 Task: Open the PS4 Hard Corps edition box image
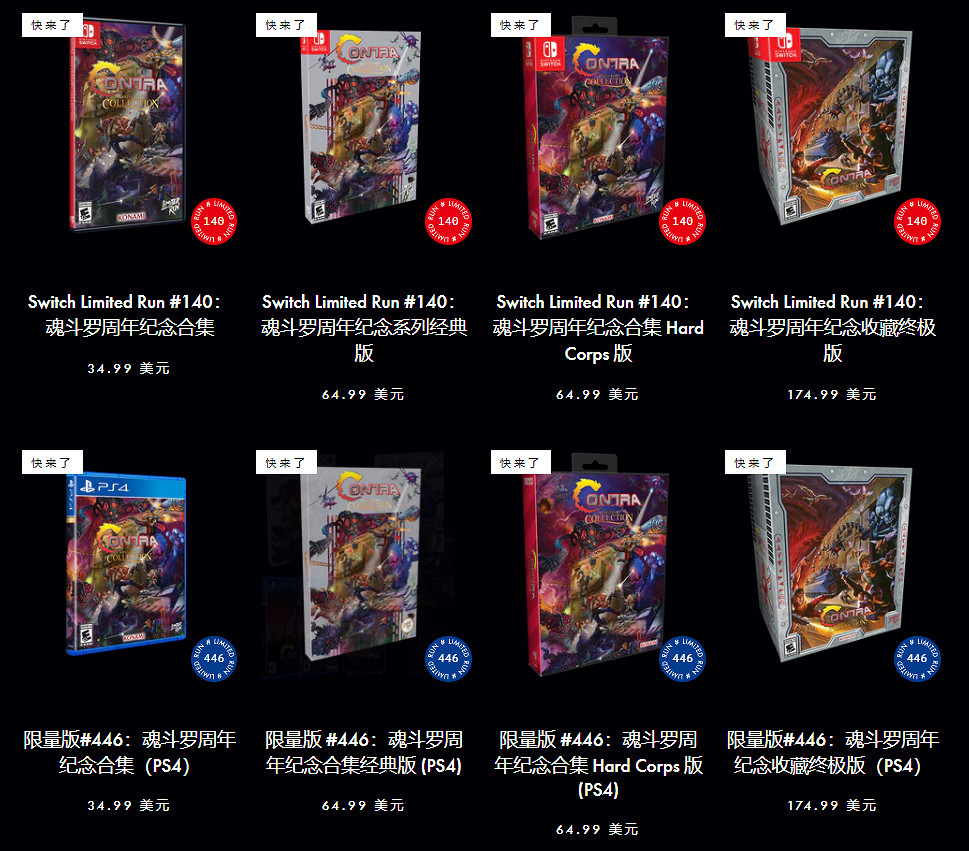596,565
